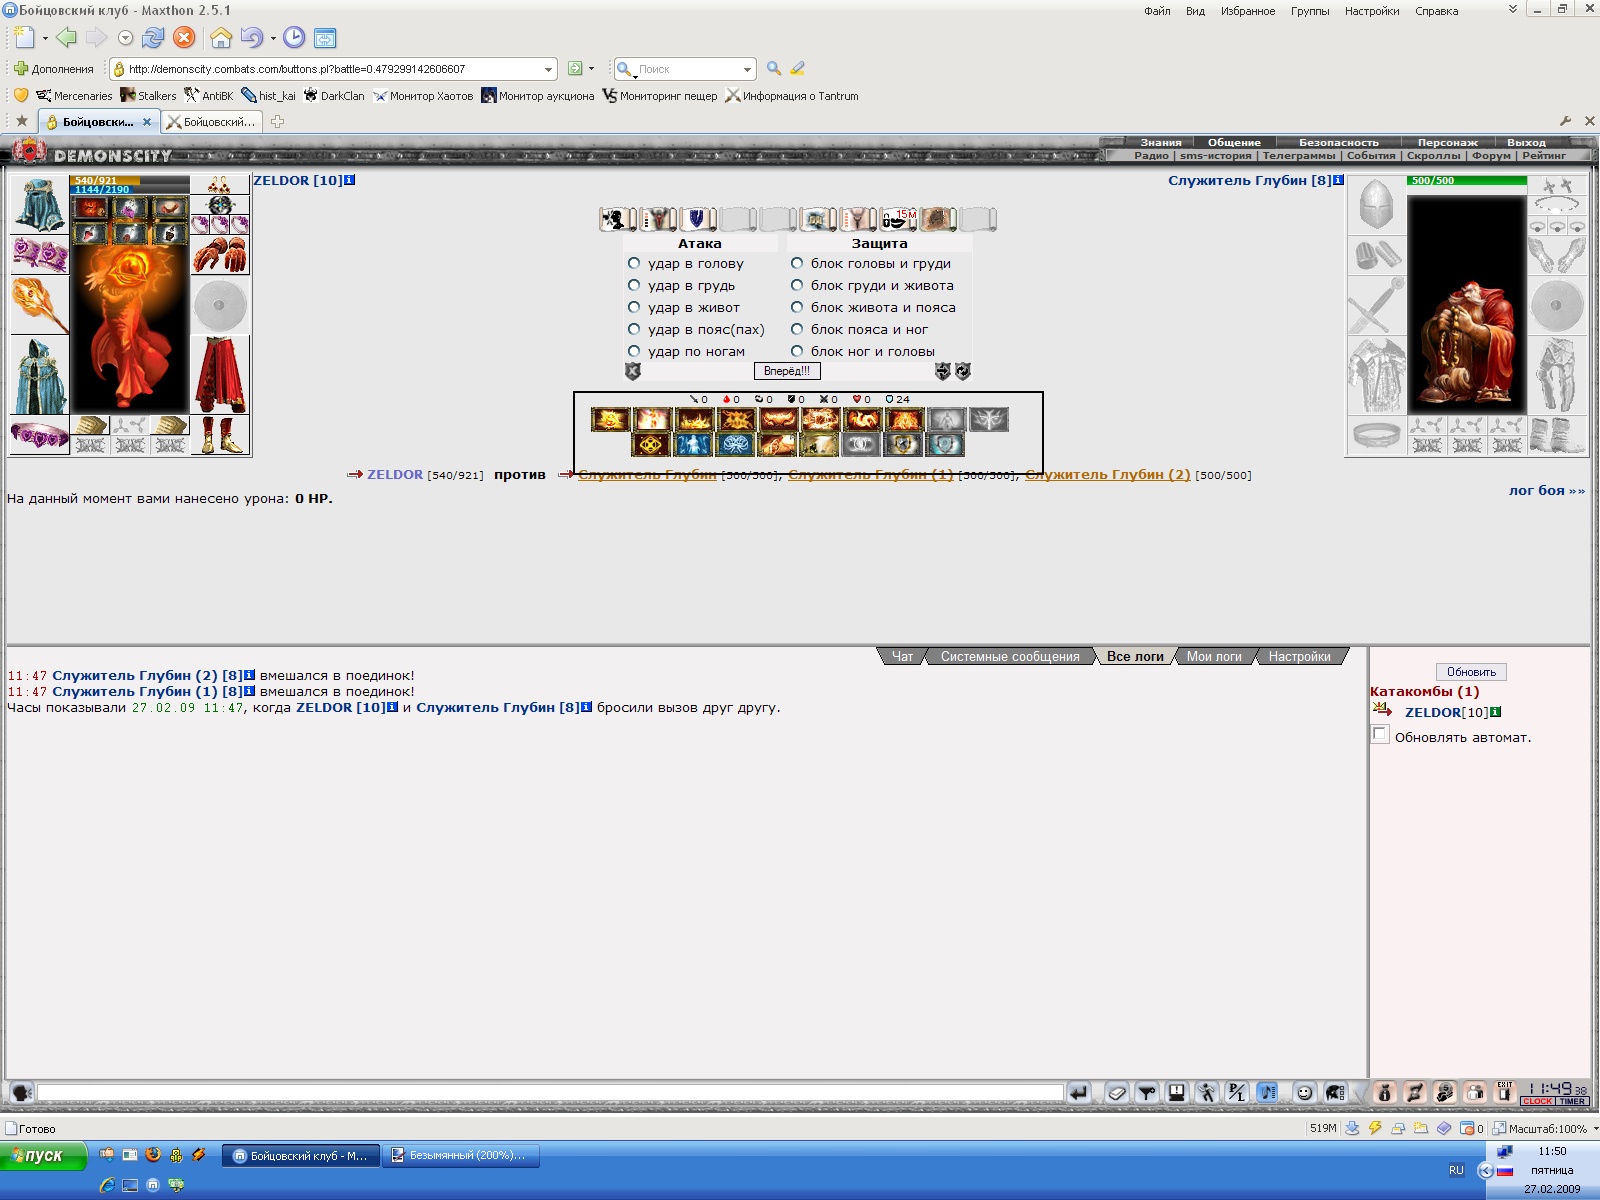Expand the Go button dropdown arrow
Image resolution: width=1600 pixels, height=1200 pixels.
coord(591,69)
